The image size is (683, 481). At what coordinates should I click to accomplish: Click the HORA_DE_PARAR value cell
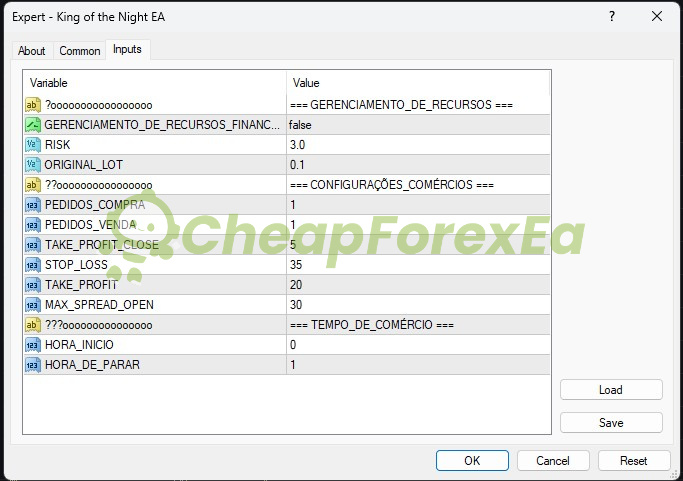coord(417,365)
